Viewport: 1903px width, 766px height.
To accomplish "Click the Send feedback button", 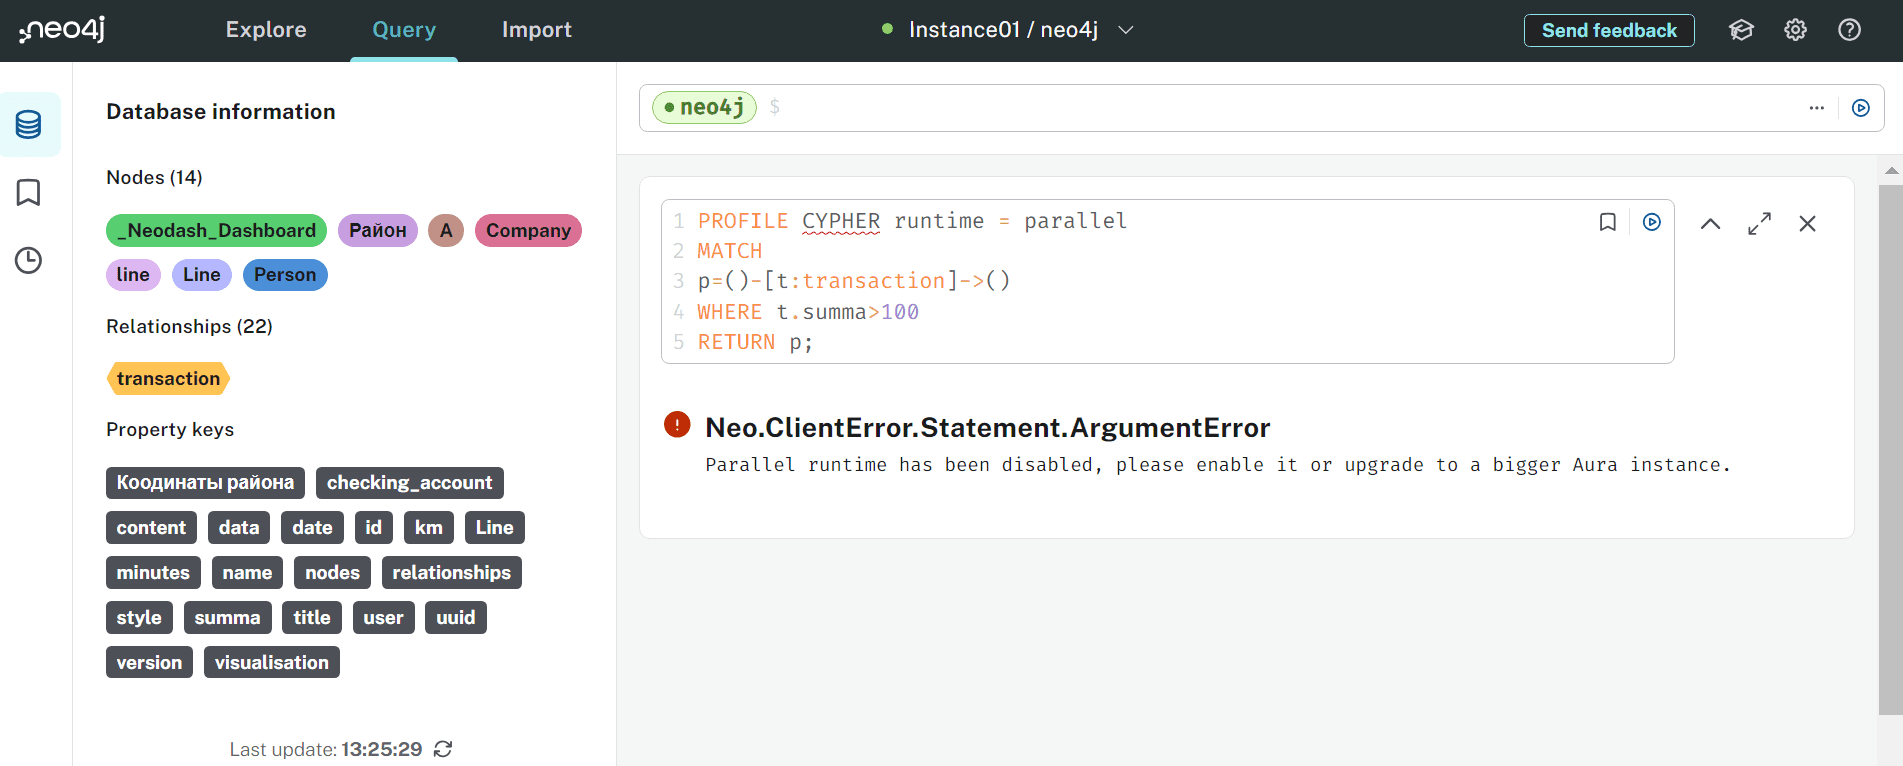I will (x=1608, y=30).
